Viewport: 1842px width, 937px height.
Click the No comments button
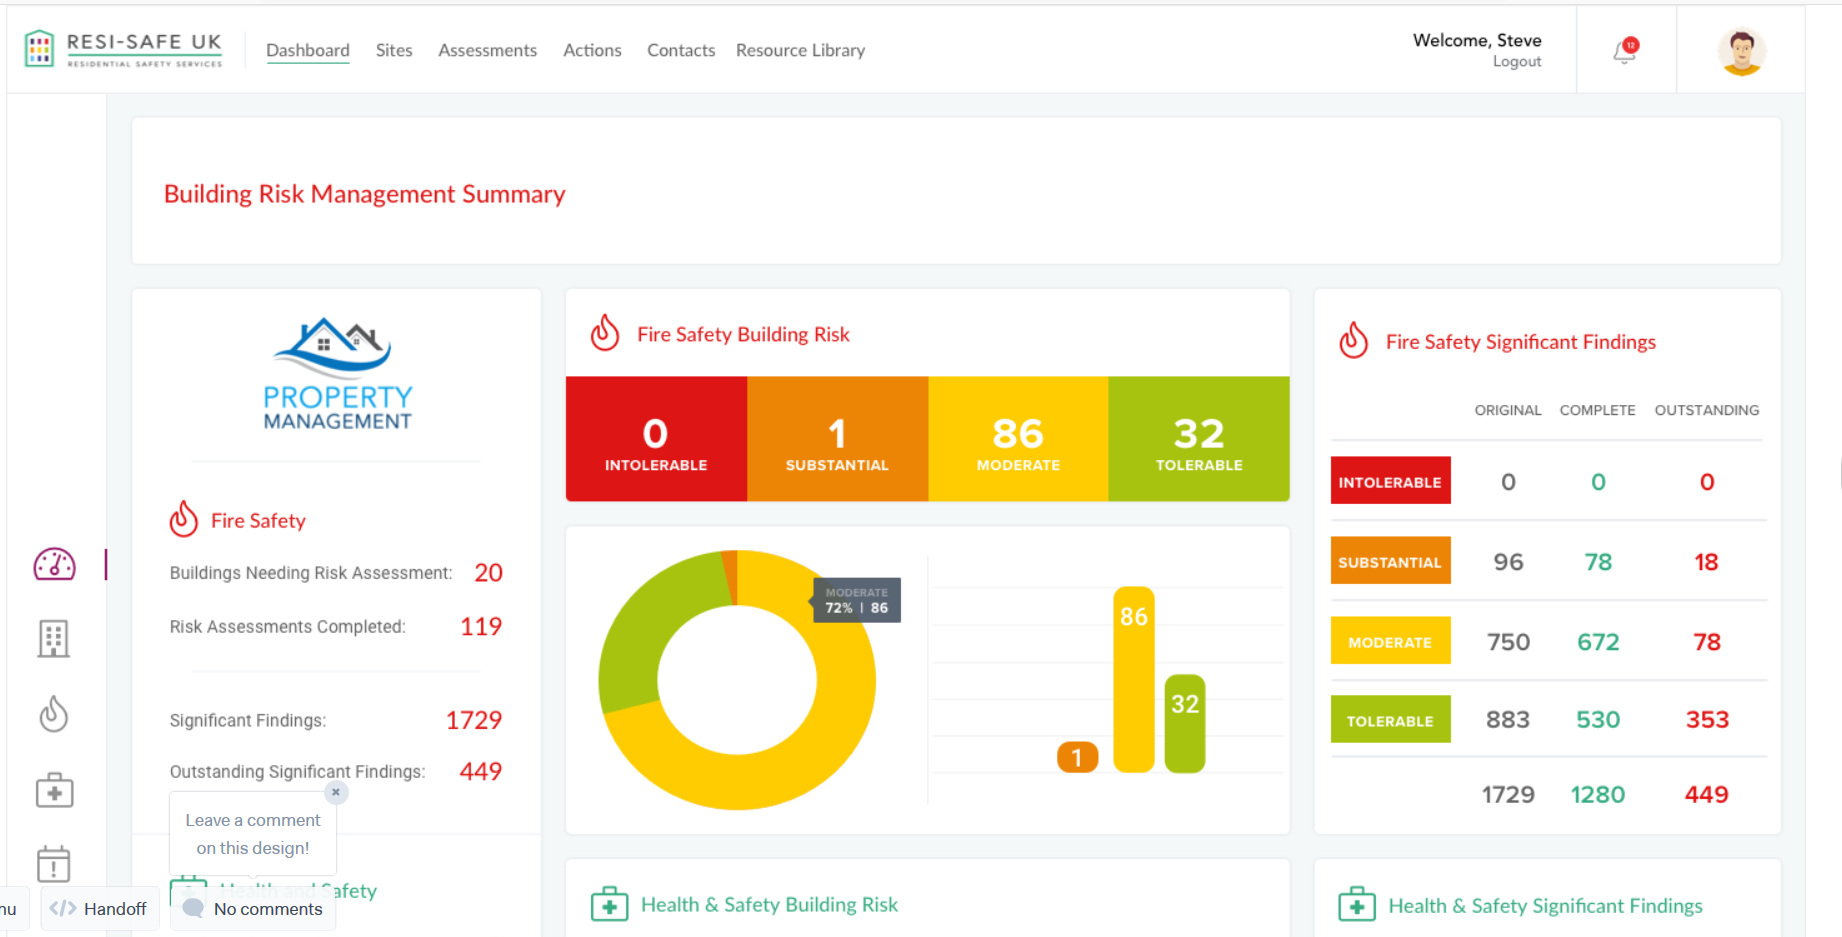[x=253, y=909]
